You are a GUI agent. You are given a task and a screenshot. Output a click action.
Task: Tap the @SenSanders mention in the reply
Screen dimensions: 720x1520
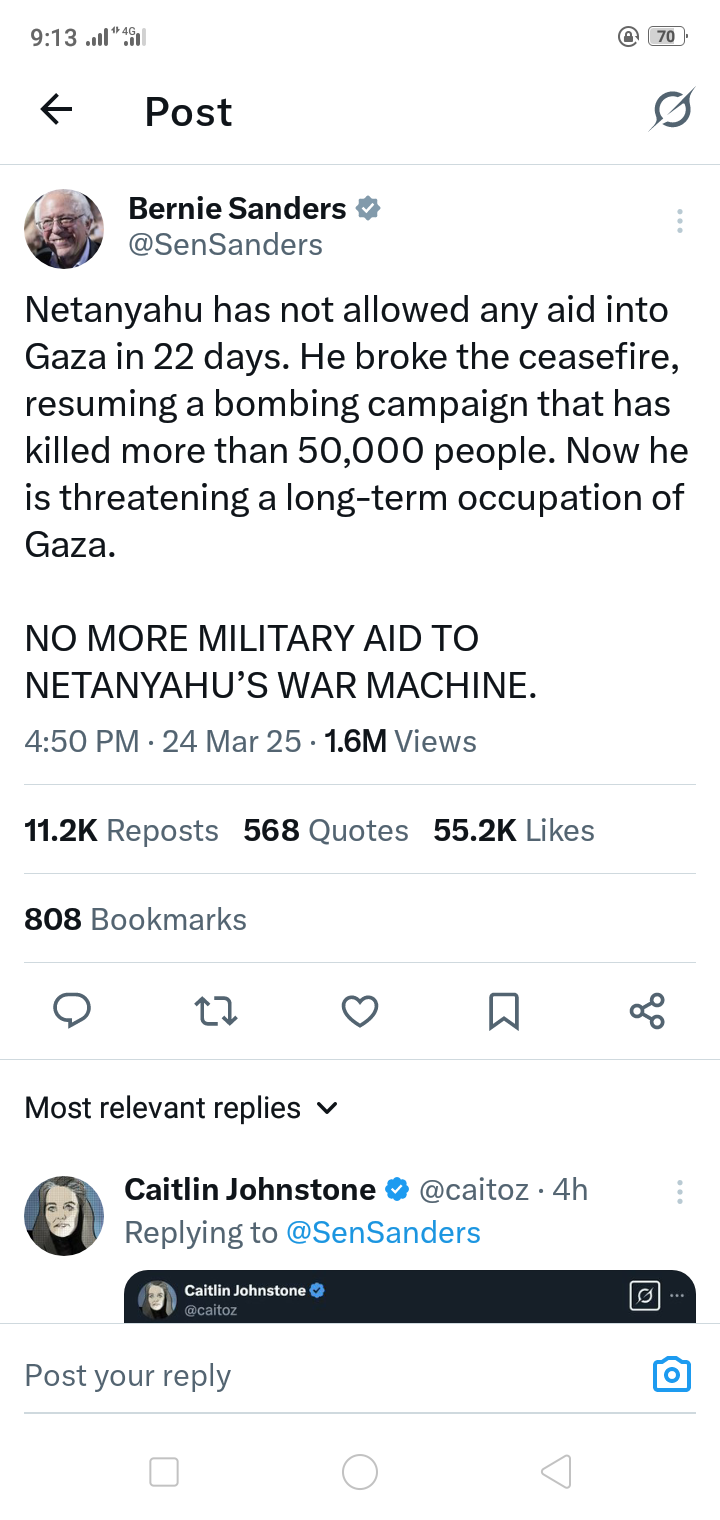[383, 1233]
